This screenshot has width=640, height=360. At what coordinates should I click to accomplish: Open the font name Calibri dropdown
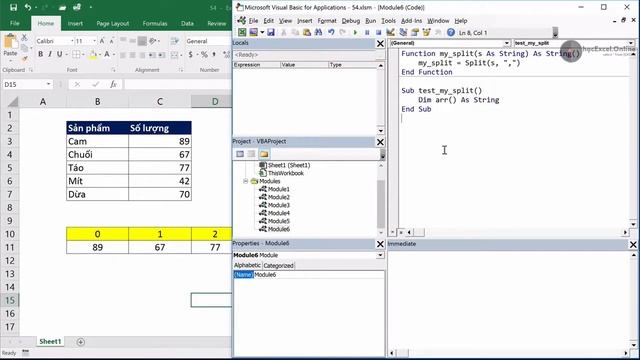72,41
